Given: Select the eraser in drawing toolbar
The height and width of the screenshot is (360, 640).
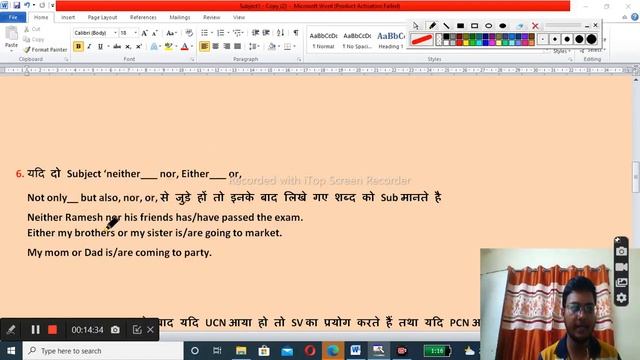Looking at the screenshot, I should 520,26.
